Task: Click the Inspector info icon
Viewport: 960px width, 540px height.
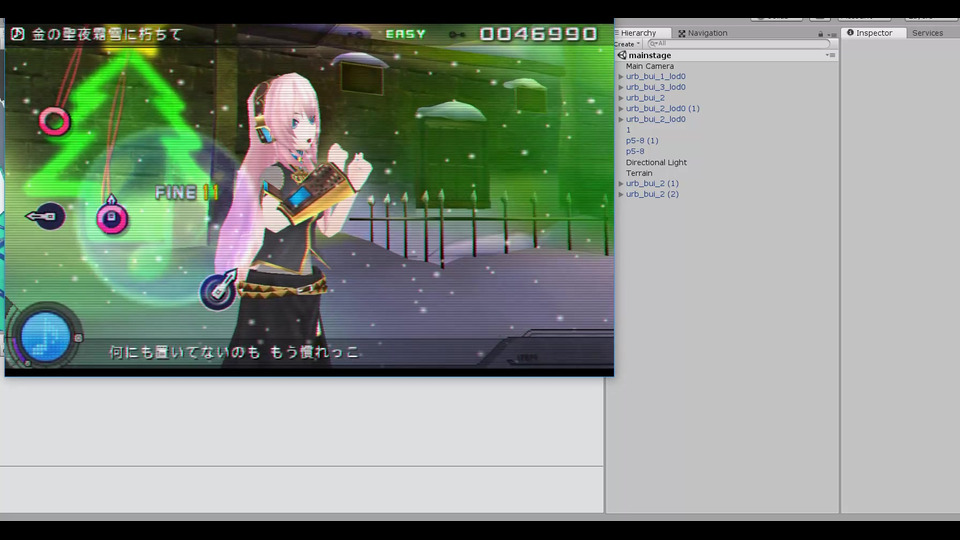Action: 850,33
